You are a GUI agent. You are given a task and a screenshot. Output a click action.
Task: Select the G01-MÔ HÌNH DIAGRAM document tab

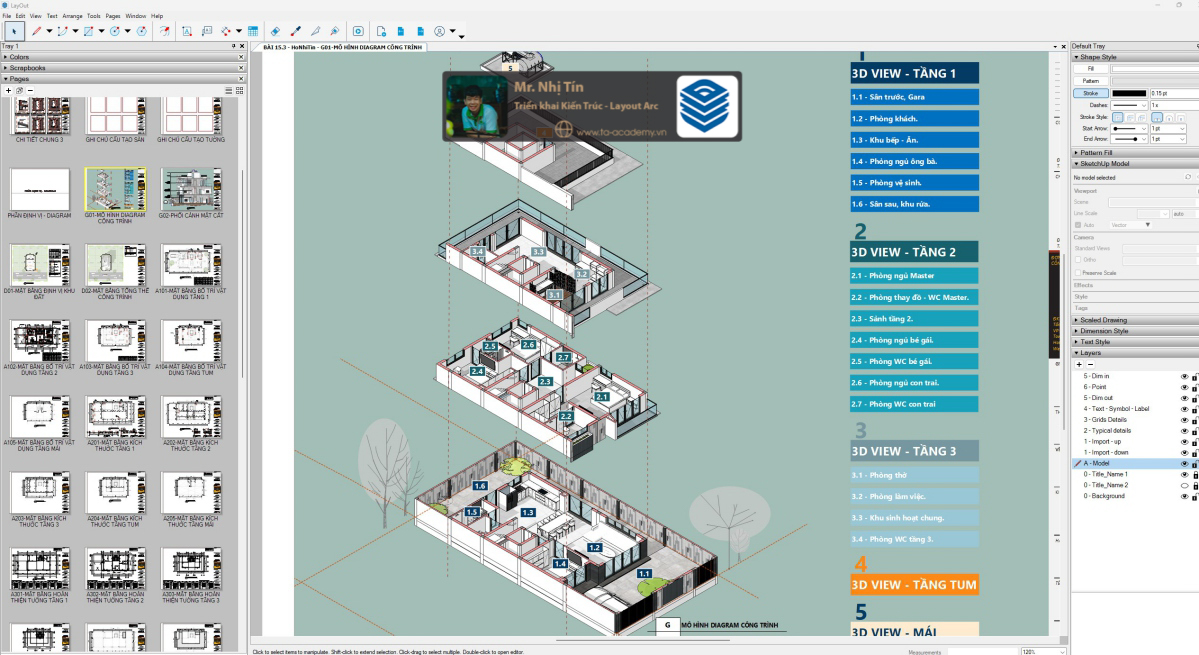click(343, 47)
